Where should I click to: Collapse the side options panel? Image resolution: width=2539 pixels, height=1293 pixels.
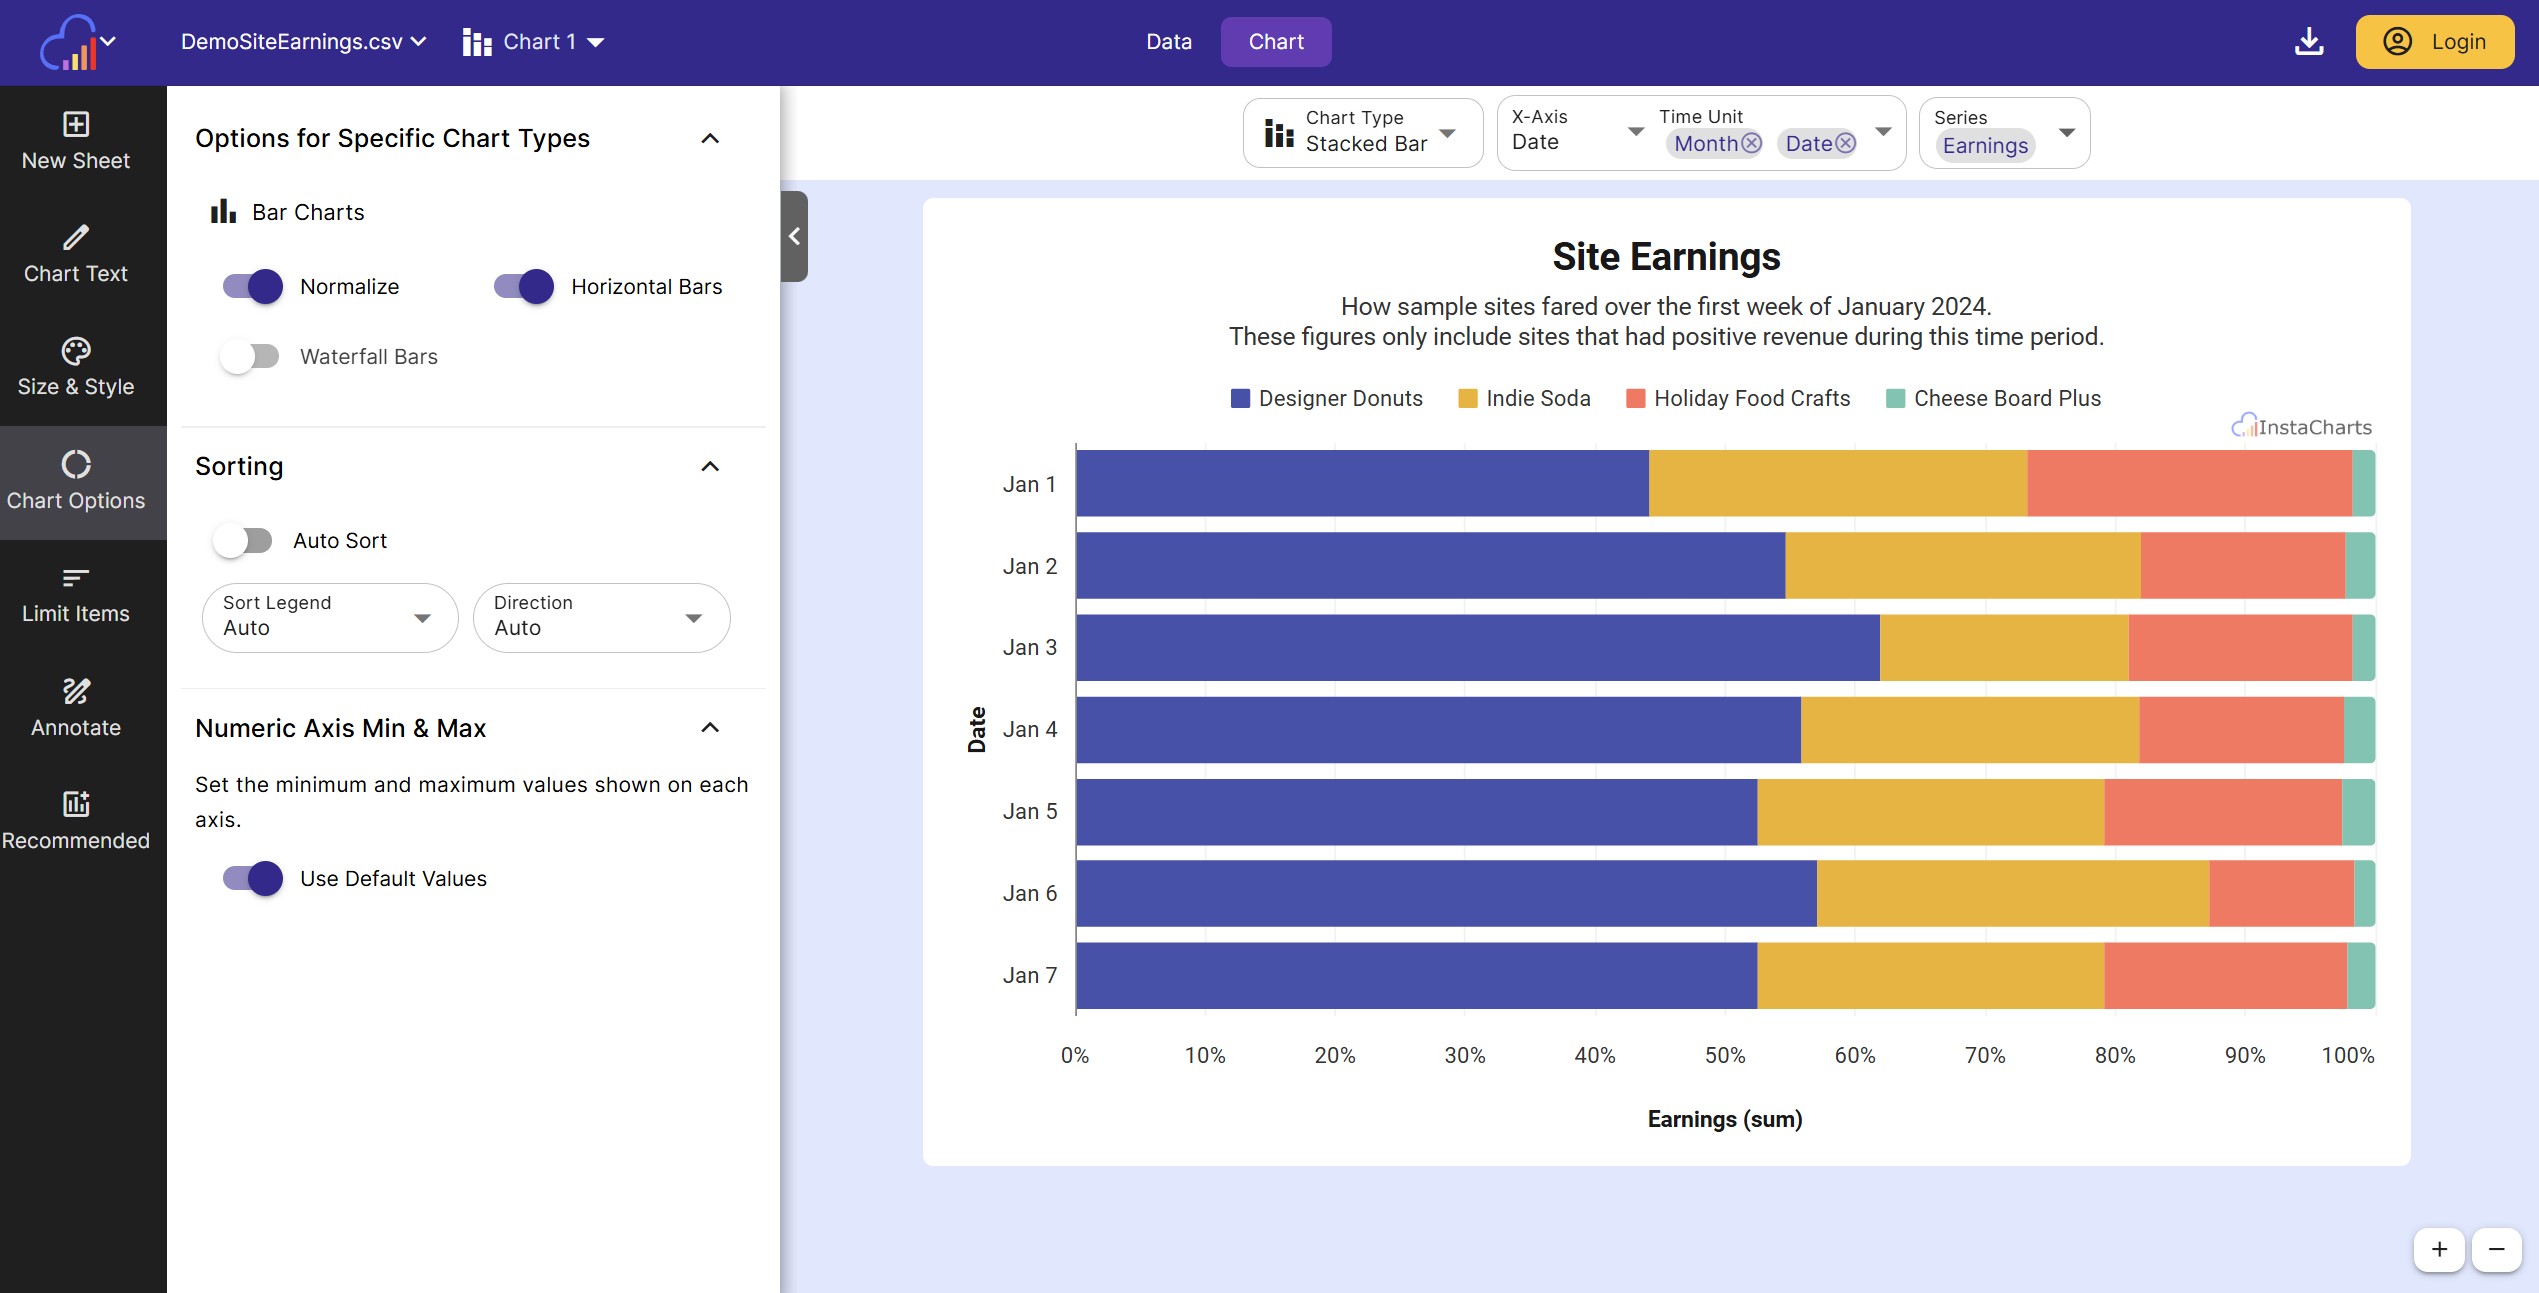pos(794,237)
